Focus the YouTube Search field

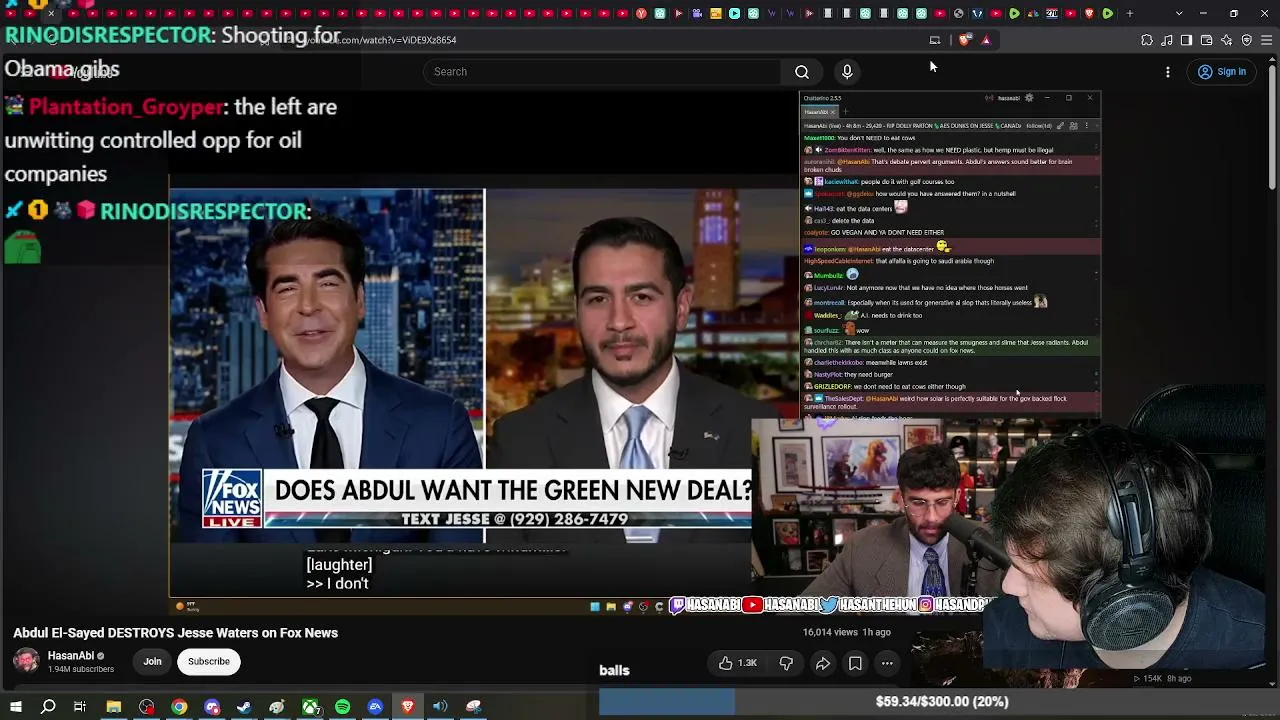click(x=603, y=72)
